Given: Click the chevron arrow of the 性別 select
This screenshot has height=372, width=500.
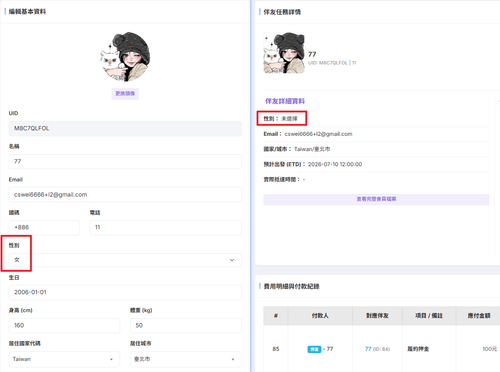Looking at the screenshot, I should coord(232,260).
